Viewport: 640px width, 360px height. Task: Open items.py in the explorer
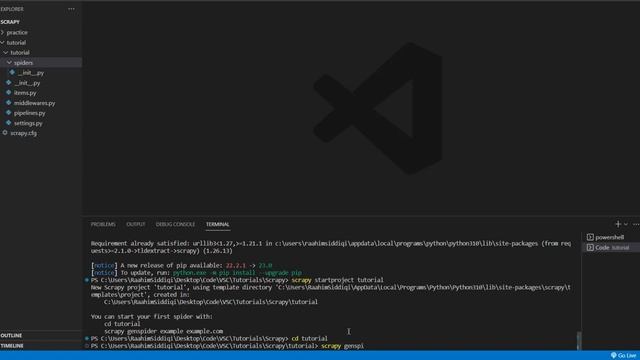[25, 93]
